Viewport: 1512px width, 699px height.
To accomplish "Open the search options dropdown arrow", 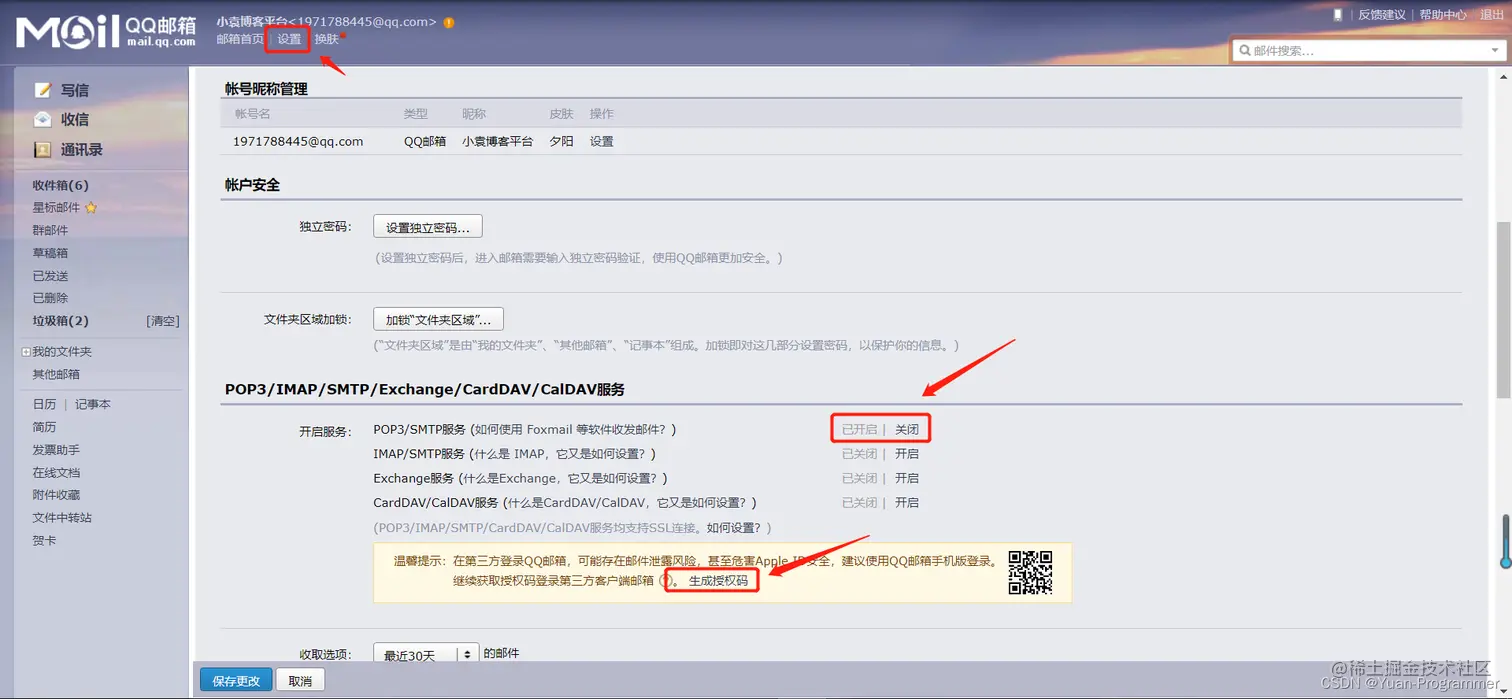I will pos(1493,49).
